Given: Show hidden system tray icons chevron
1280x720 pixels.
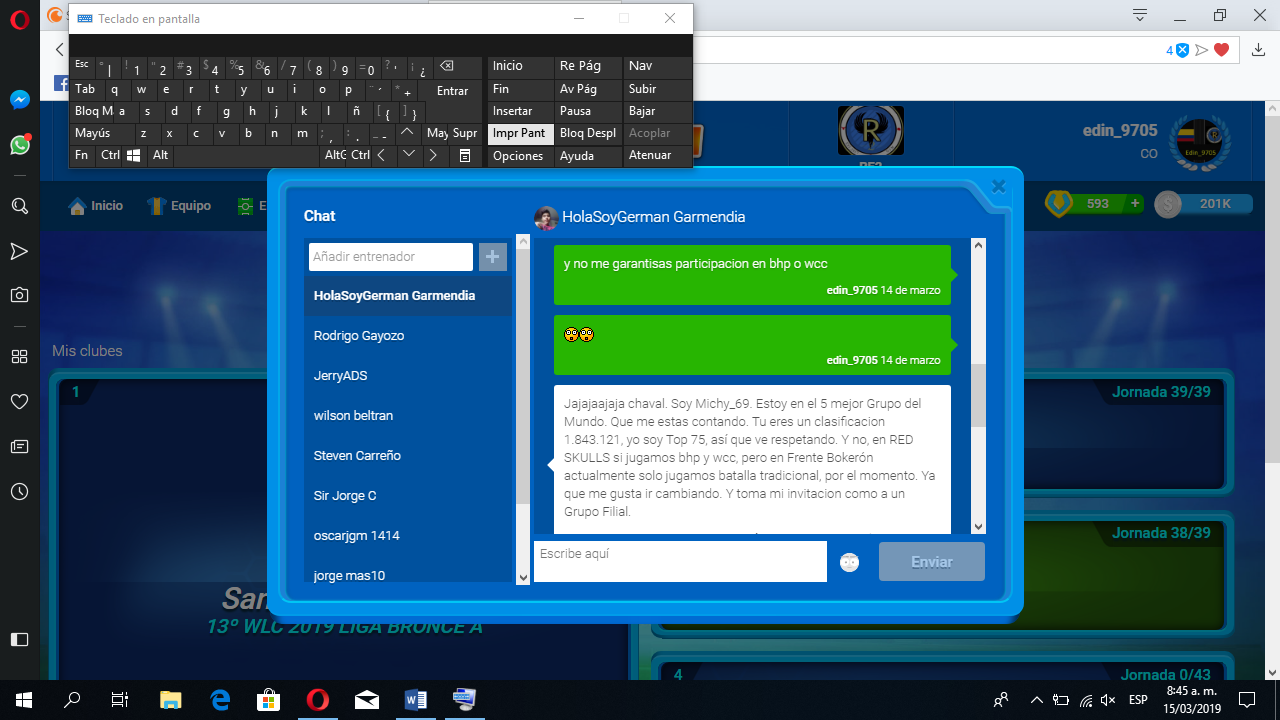Looking at the screenshot, I should click(1037, 700).
